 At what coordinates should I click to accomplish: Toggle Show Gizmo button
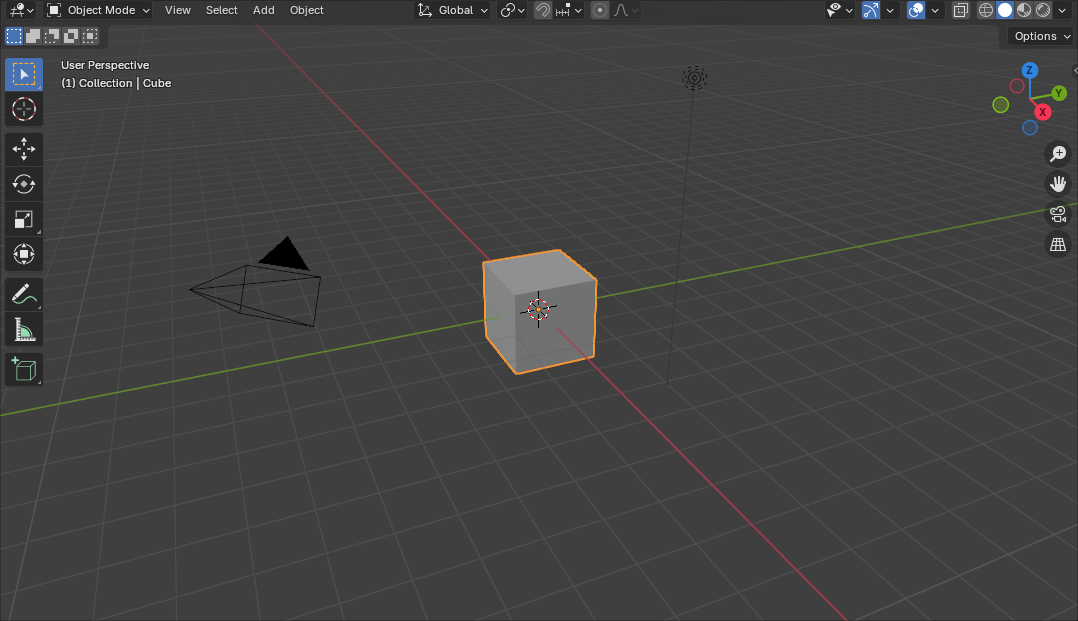(871, 10)
